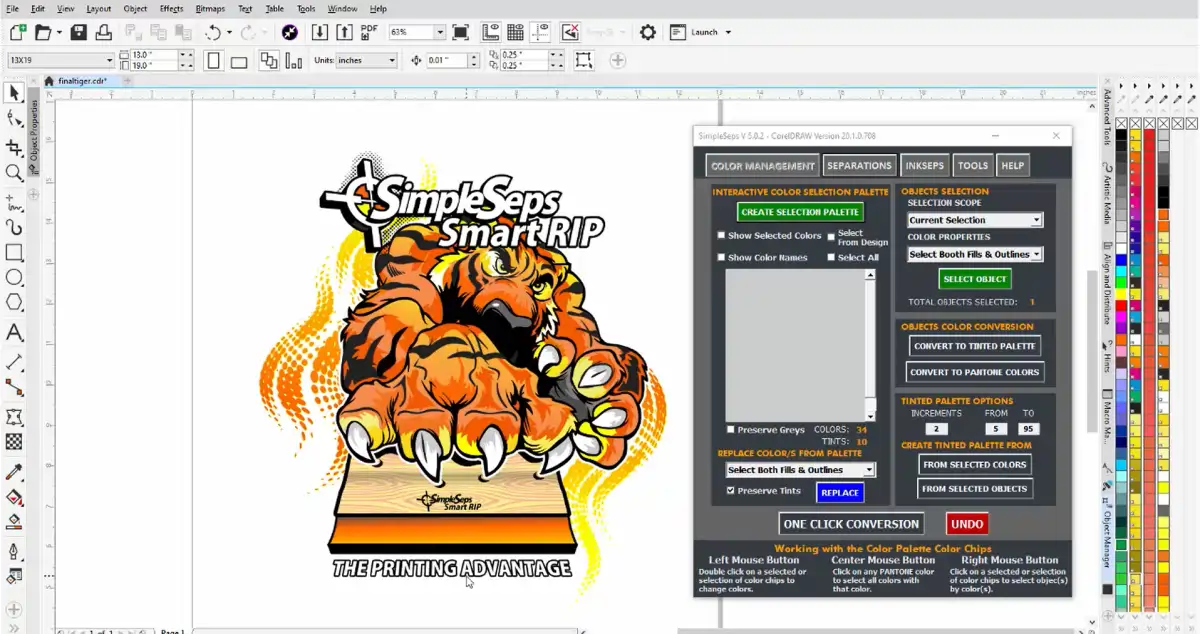
Task: Switch to the INKSEPS tab
Action: [x=923, y=165]
